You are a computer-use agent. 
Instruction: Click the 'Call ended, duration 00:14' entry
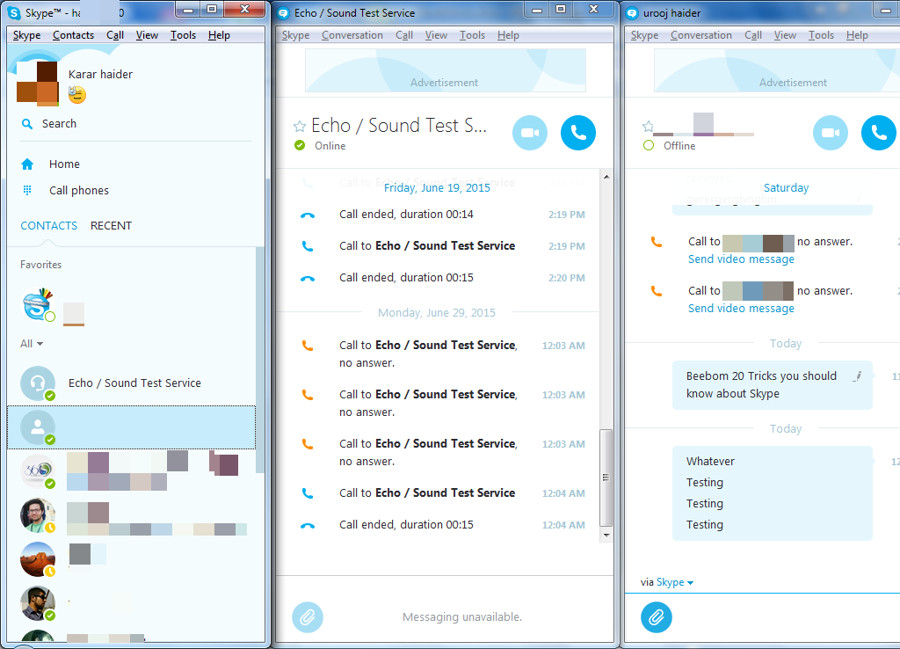click(406, 215)
